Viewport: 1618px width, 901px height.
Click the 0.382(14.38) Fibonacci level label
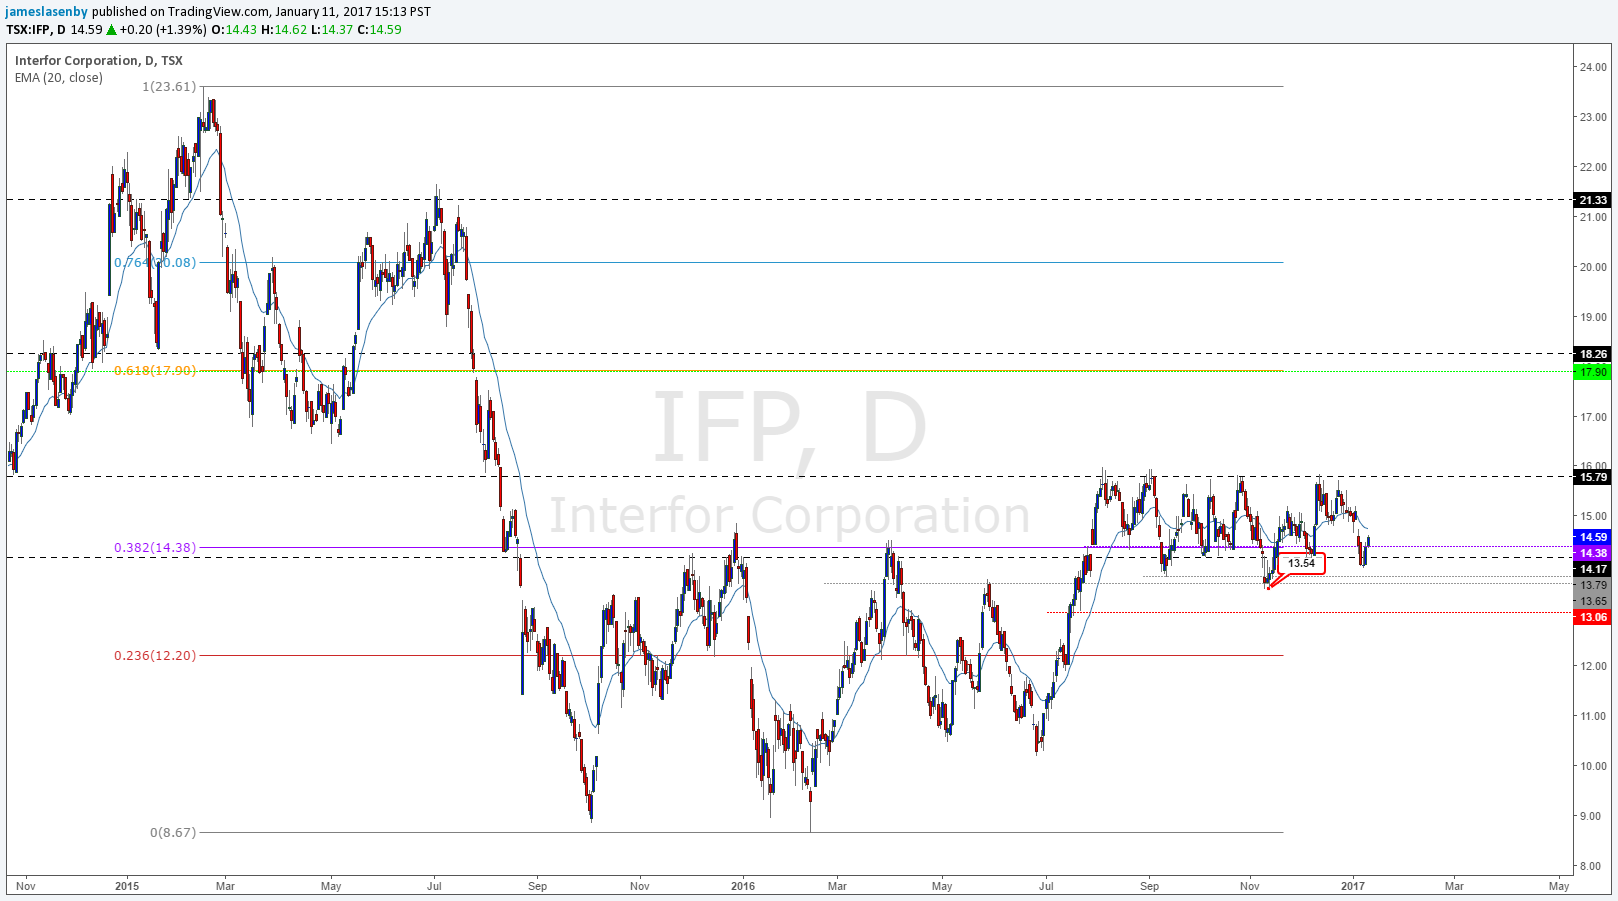pyautogui.click(x=155, y=548)
